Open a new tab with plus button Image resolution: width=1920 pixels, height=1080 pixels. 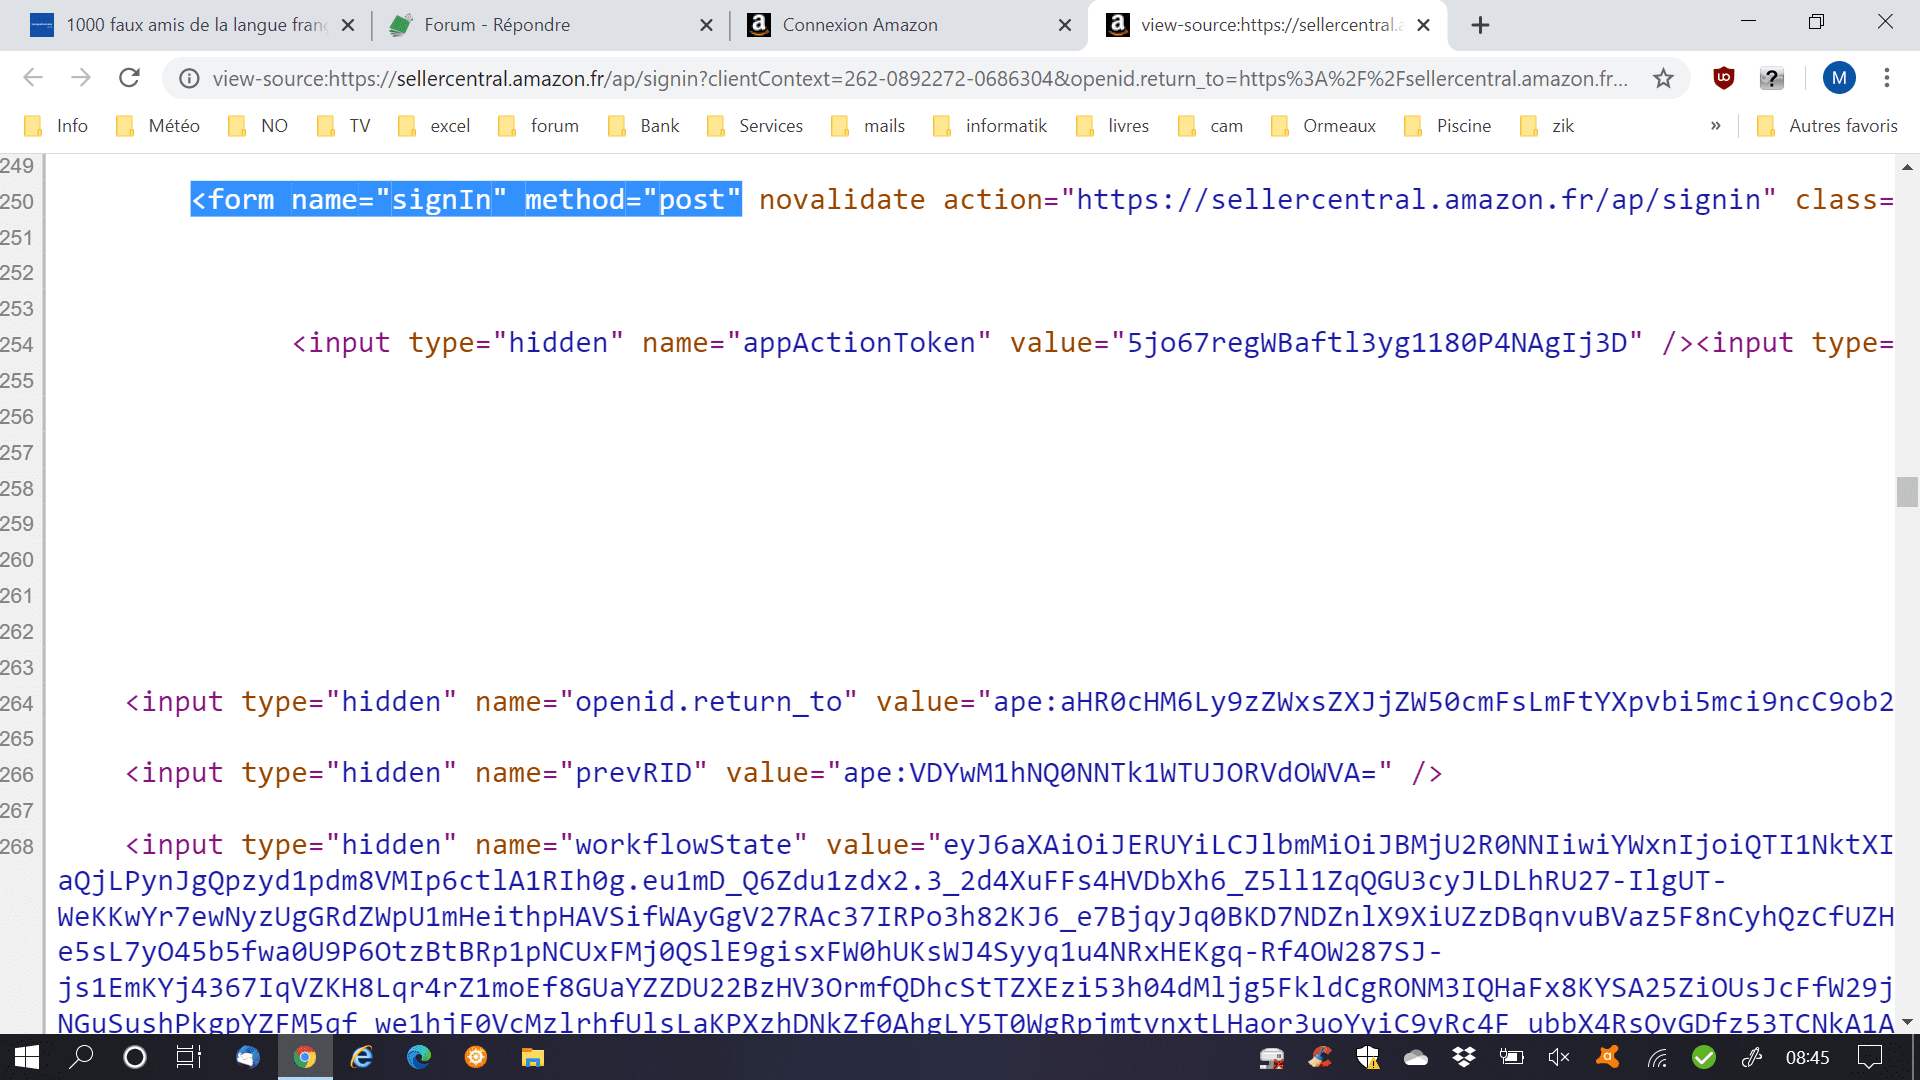[x=1480, y=25]
